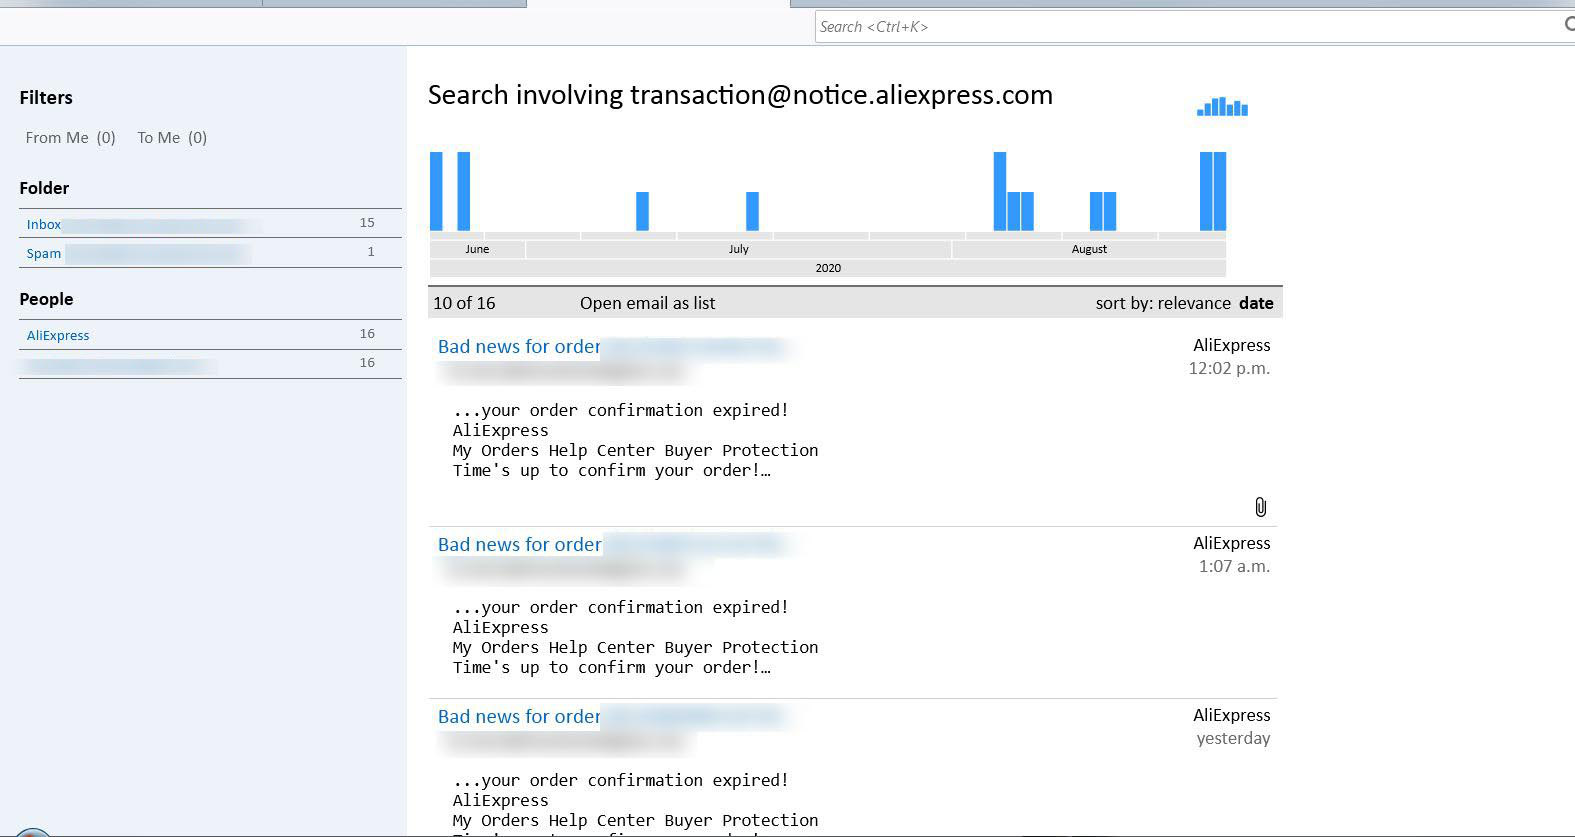Click the first June bar in the timeline

pyautogui.click(x=436, y=191)
